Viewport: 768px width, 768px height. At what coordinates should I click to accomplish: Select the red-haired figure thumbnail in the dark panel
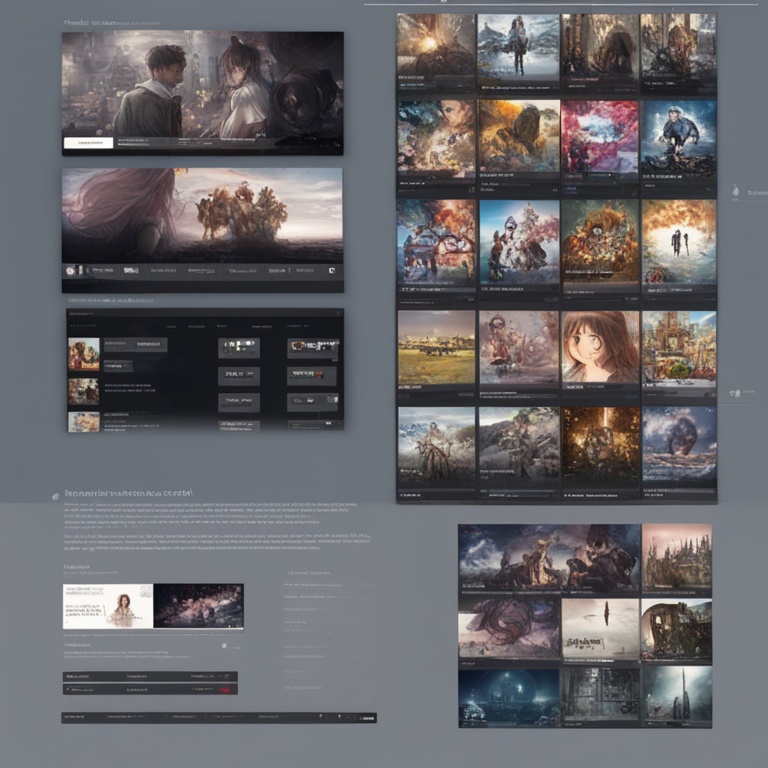pos(84,354)
